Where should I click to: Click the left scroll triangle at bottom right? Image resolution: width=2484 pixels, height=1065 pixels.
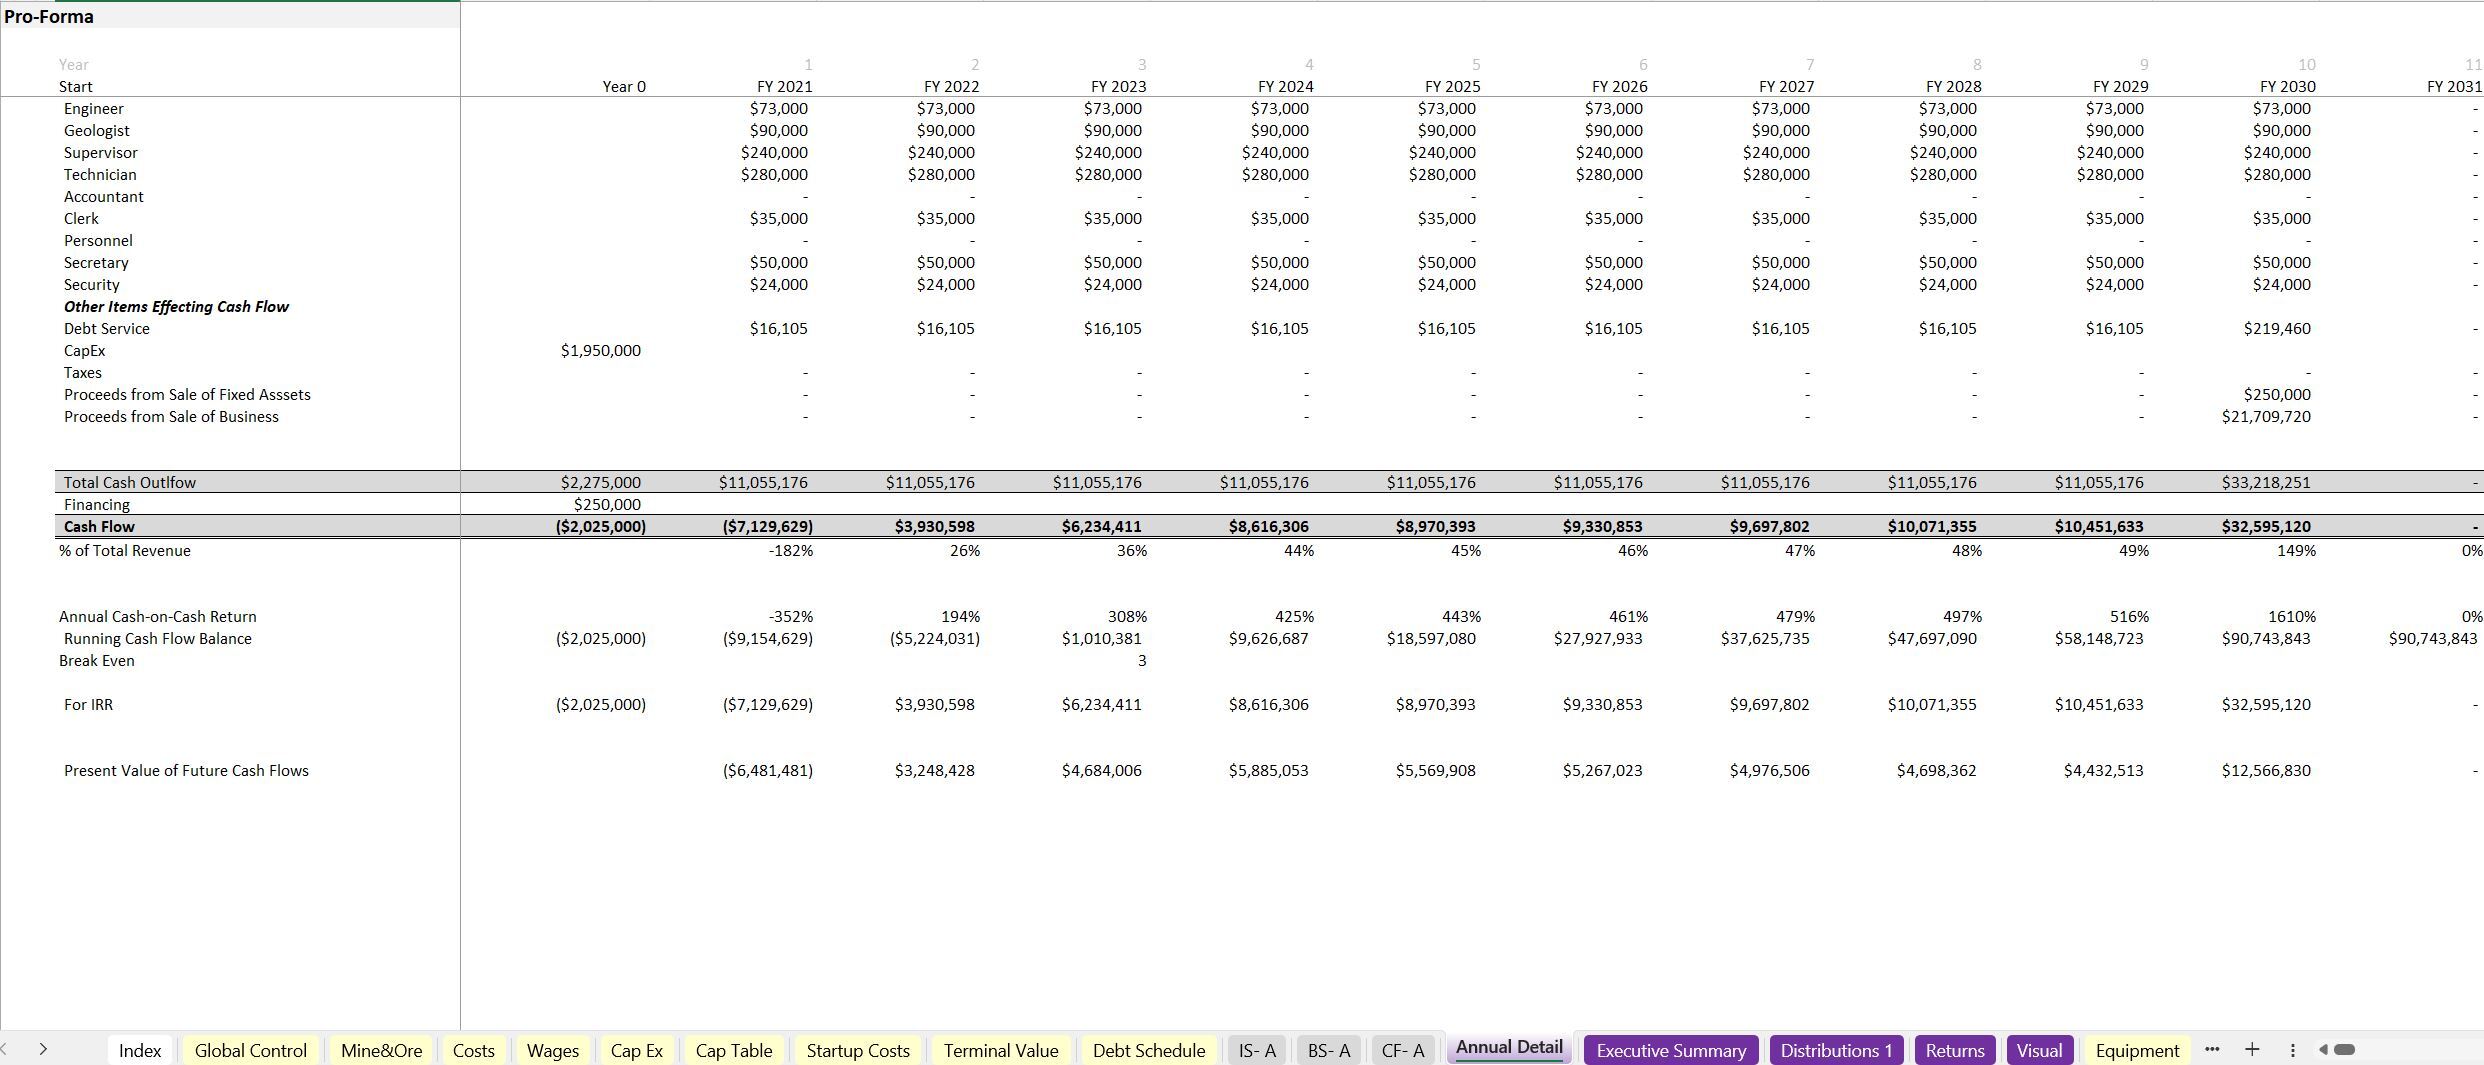(2322, 1050)
